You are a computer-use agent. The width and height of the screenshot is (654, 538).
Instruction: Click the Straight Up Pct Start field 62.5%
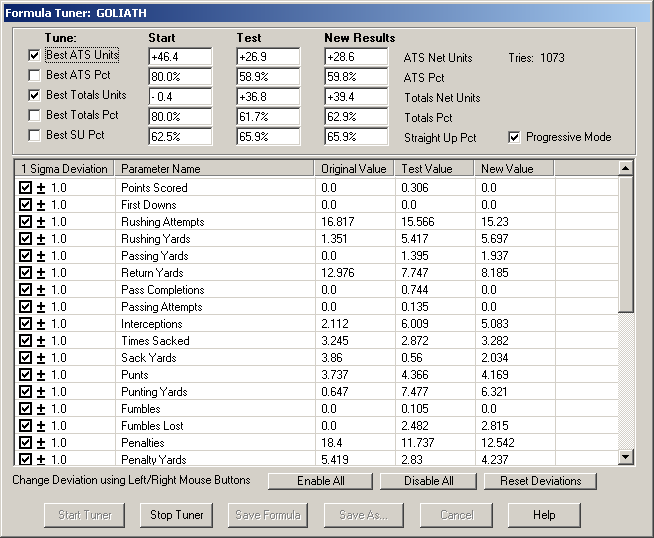(180, 137)
